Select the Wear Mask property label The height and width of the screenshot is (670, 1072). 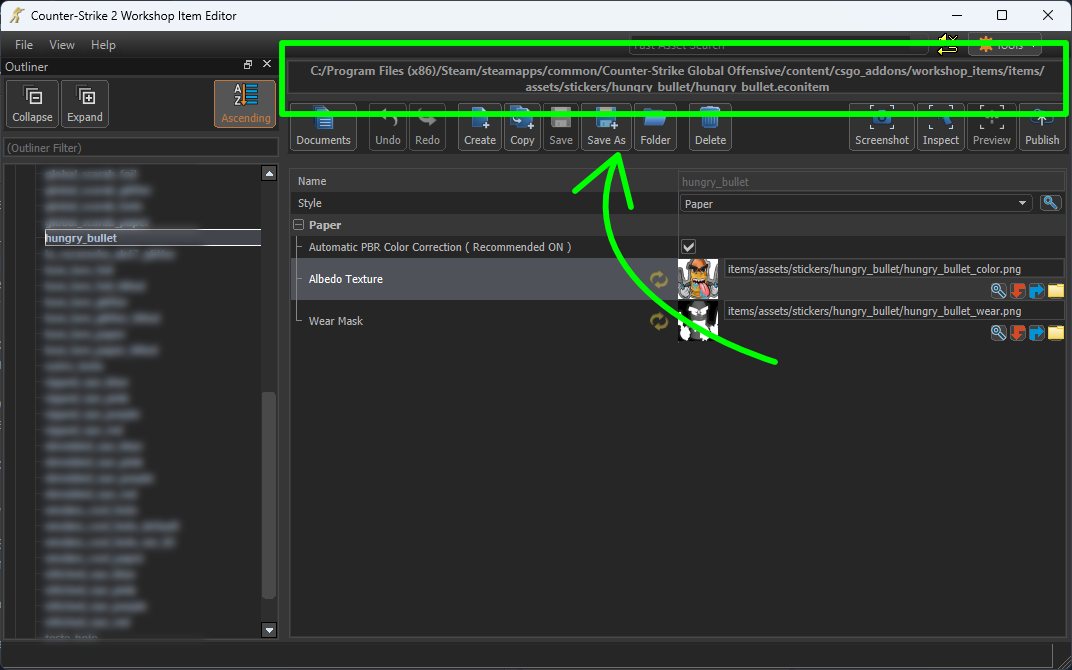(x=336, y=321)
